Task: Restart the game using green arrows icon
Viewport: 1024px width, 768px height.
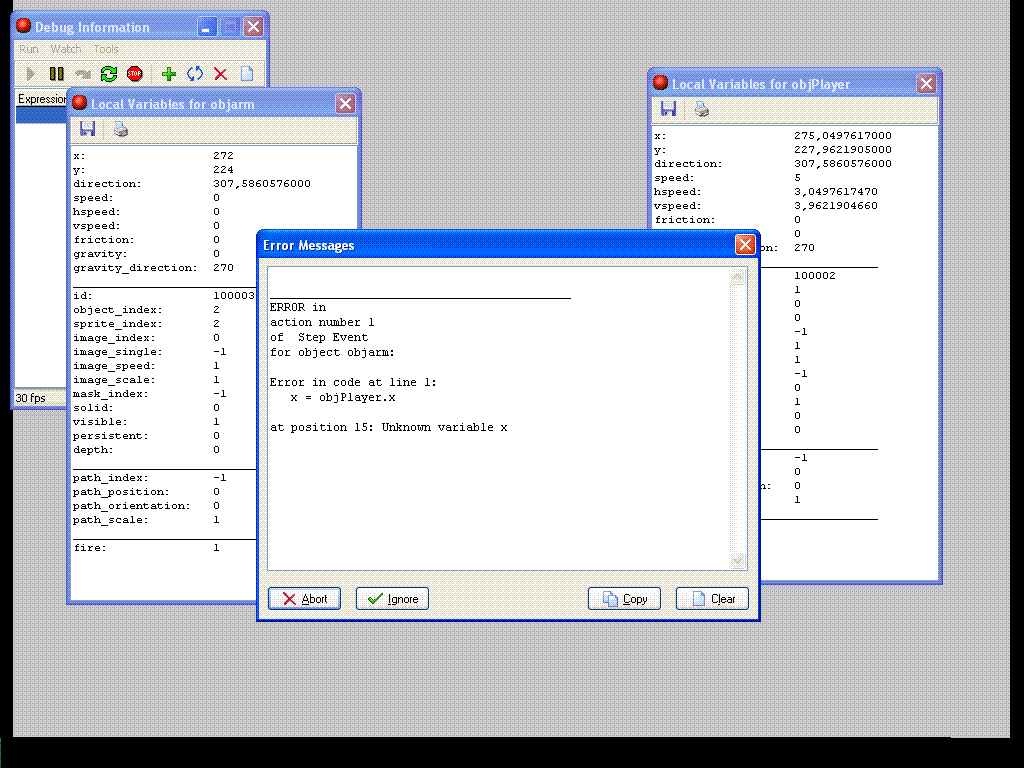Action: 109,74
